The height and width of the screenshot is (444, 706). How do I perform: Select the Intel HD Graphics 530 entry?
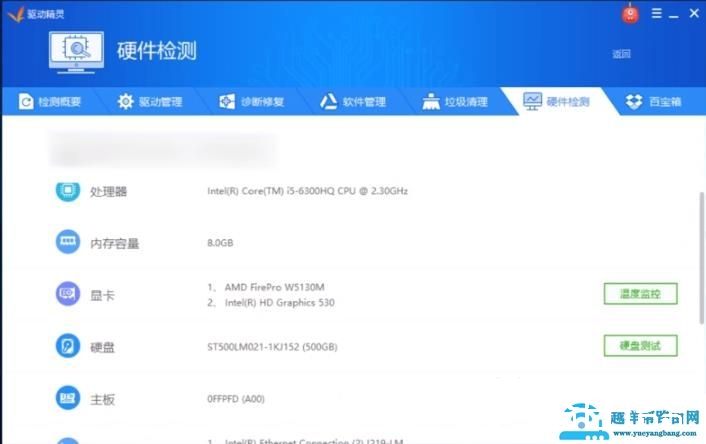pos(280,303)
